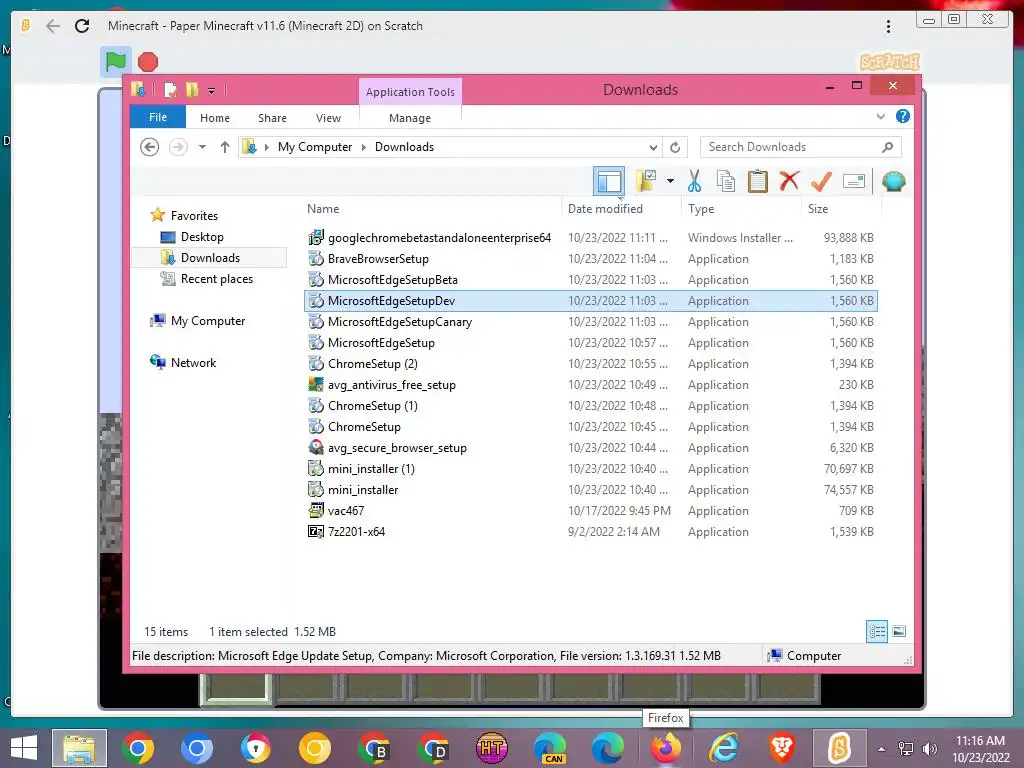Click the Paste clipboard icon
The image size is (1024, 768).
point(758,181)
